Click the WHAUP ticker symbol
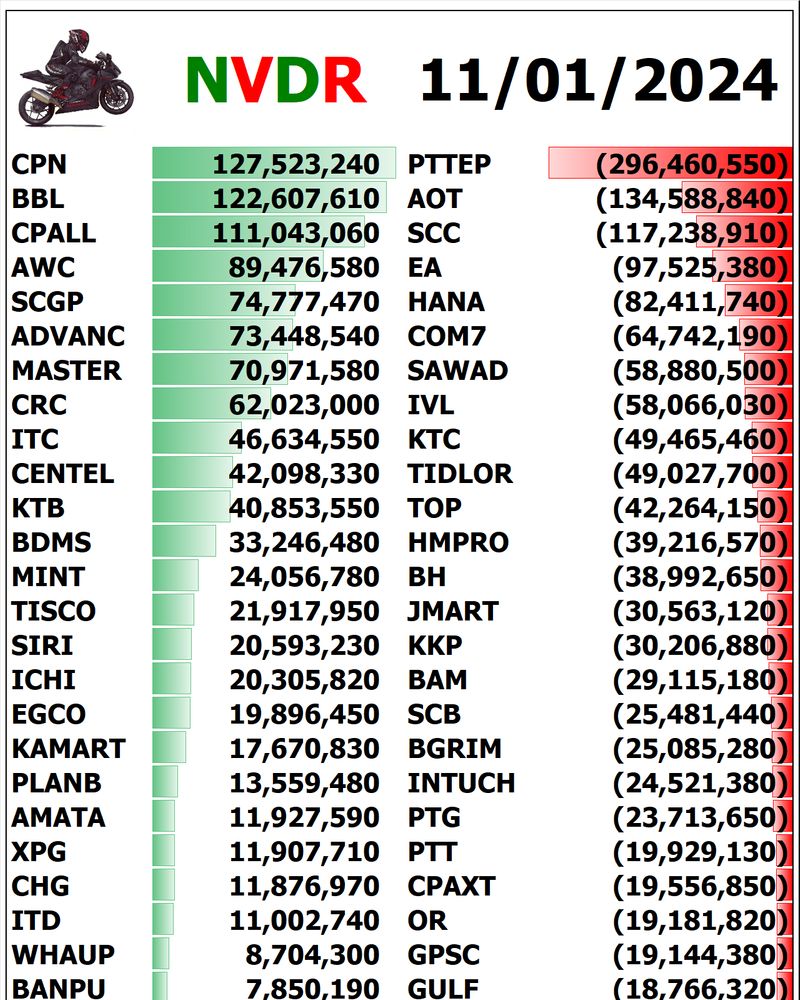This screenshot has width=800, height=1000. click(x=63, y=954)
